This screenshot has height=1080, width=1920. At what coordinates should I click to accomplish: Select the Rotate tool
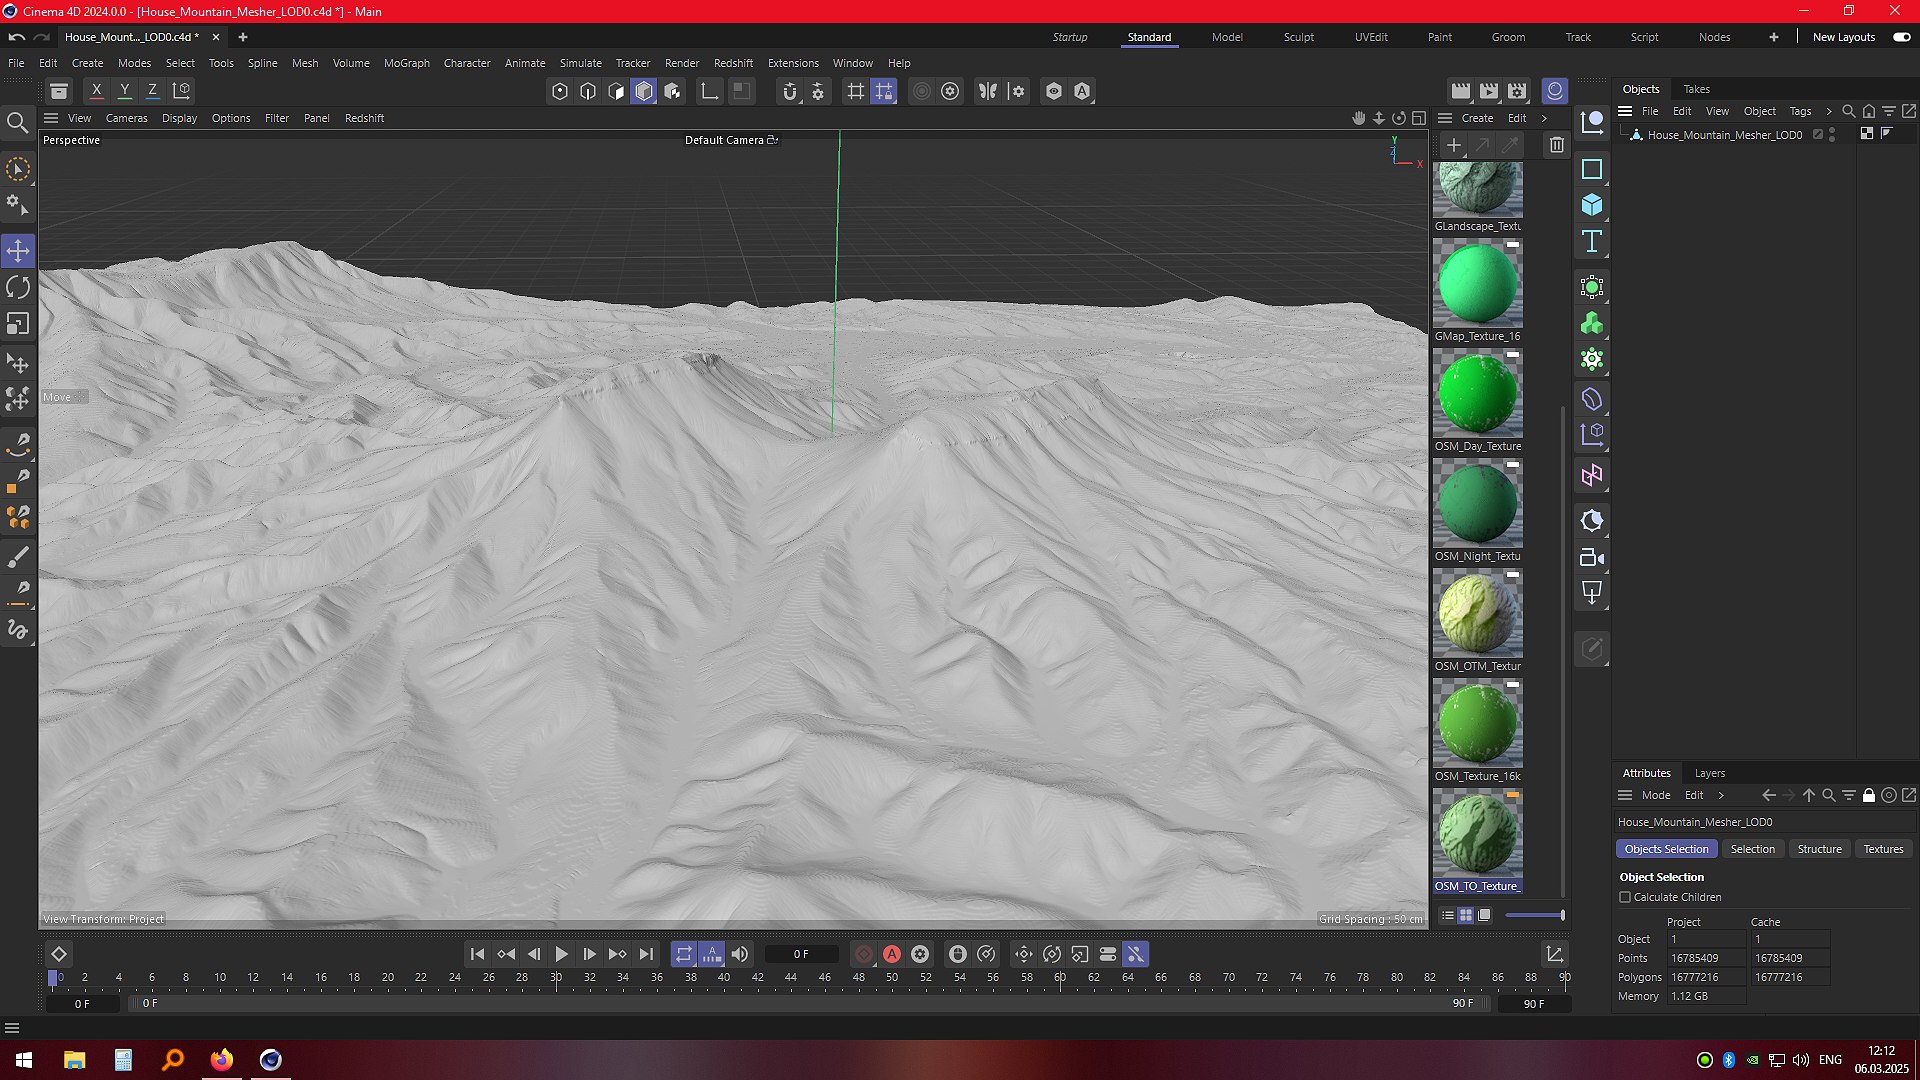(18, 288)
